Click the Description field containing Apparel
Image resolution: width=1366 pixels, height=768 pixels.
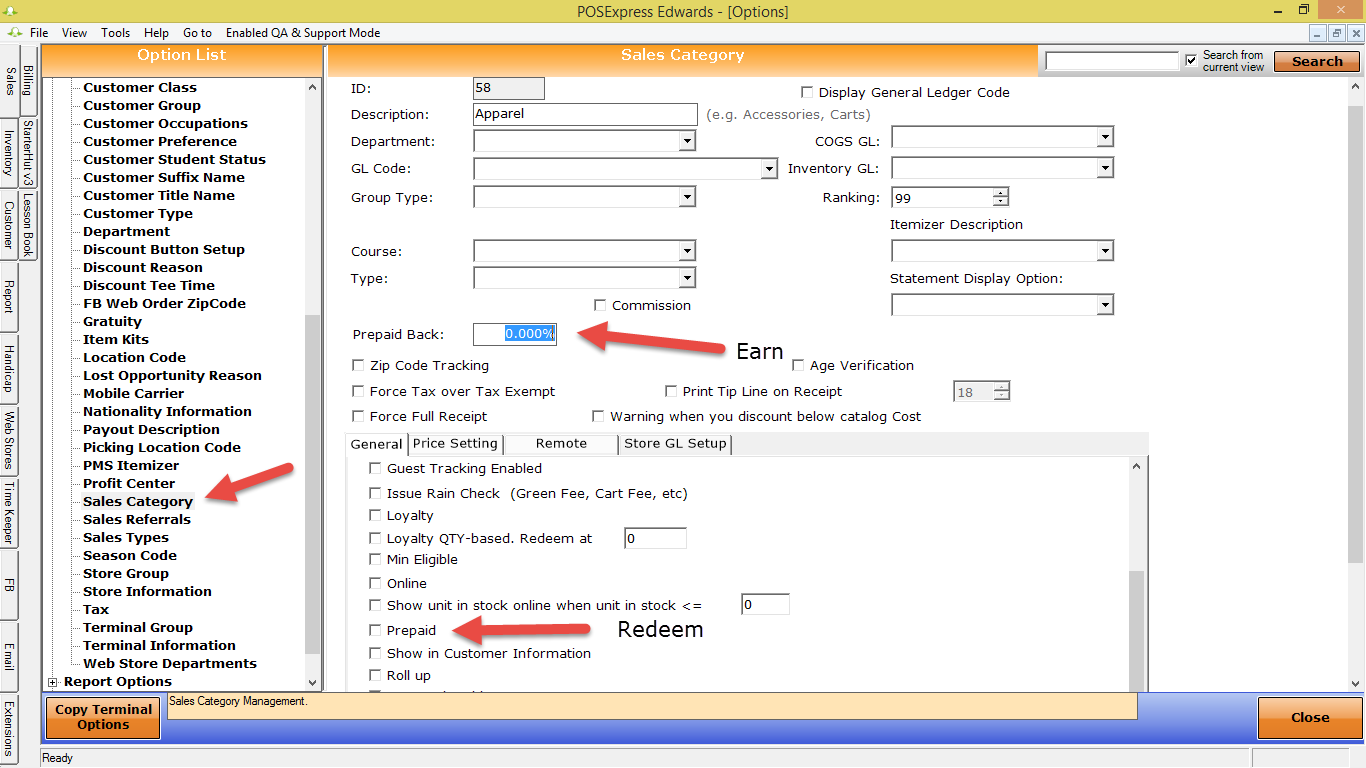click(585, 114)
